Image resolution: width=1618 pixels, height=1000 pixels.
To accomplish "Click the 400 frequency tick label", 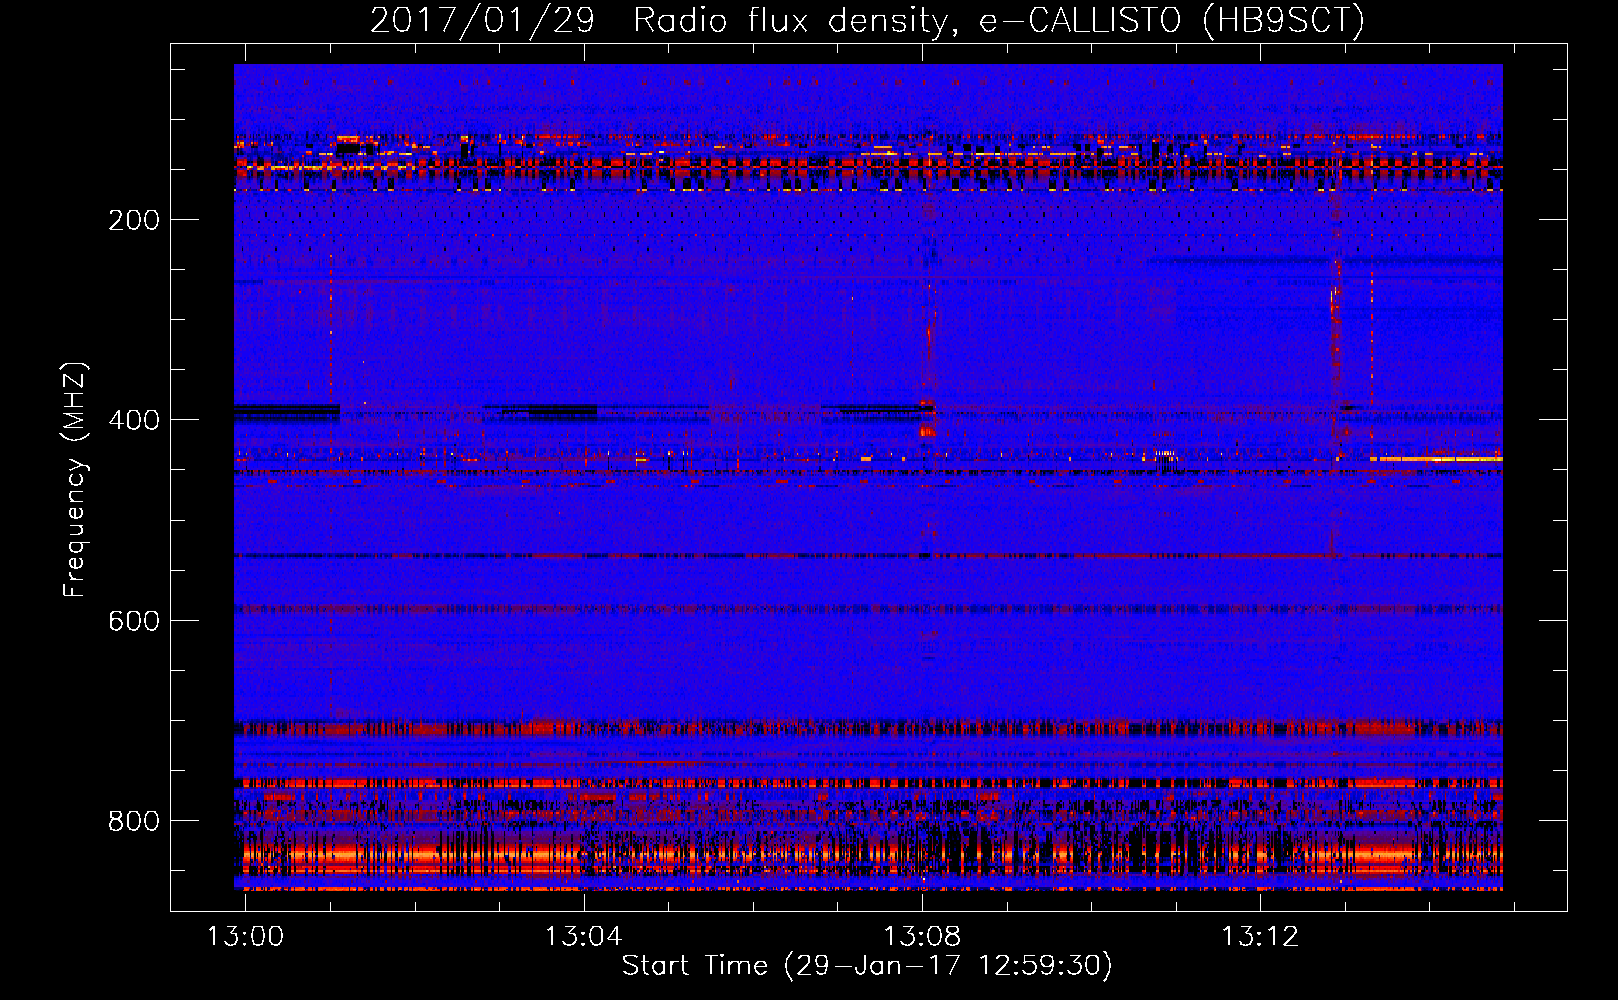I will (x=134, y=420).
